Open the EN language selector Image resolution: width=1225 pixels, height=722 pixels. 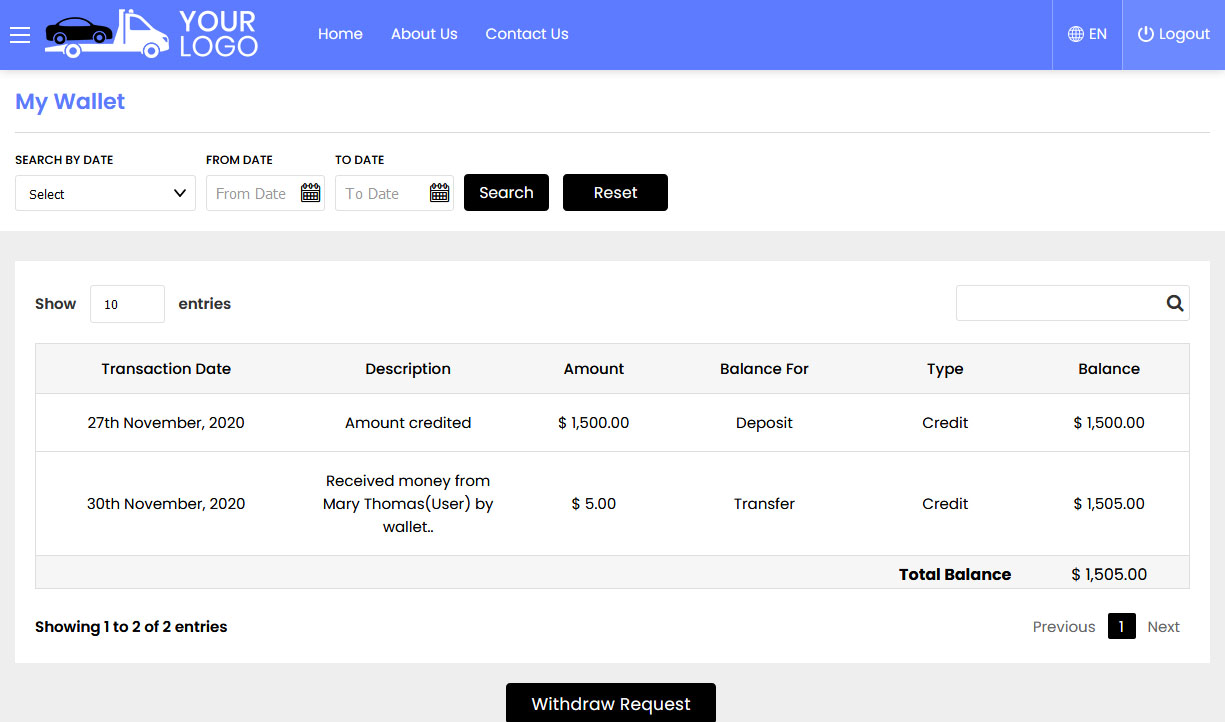(1087, 34)
